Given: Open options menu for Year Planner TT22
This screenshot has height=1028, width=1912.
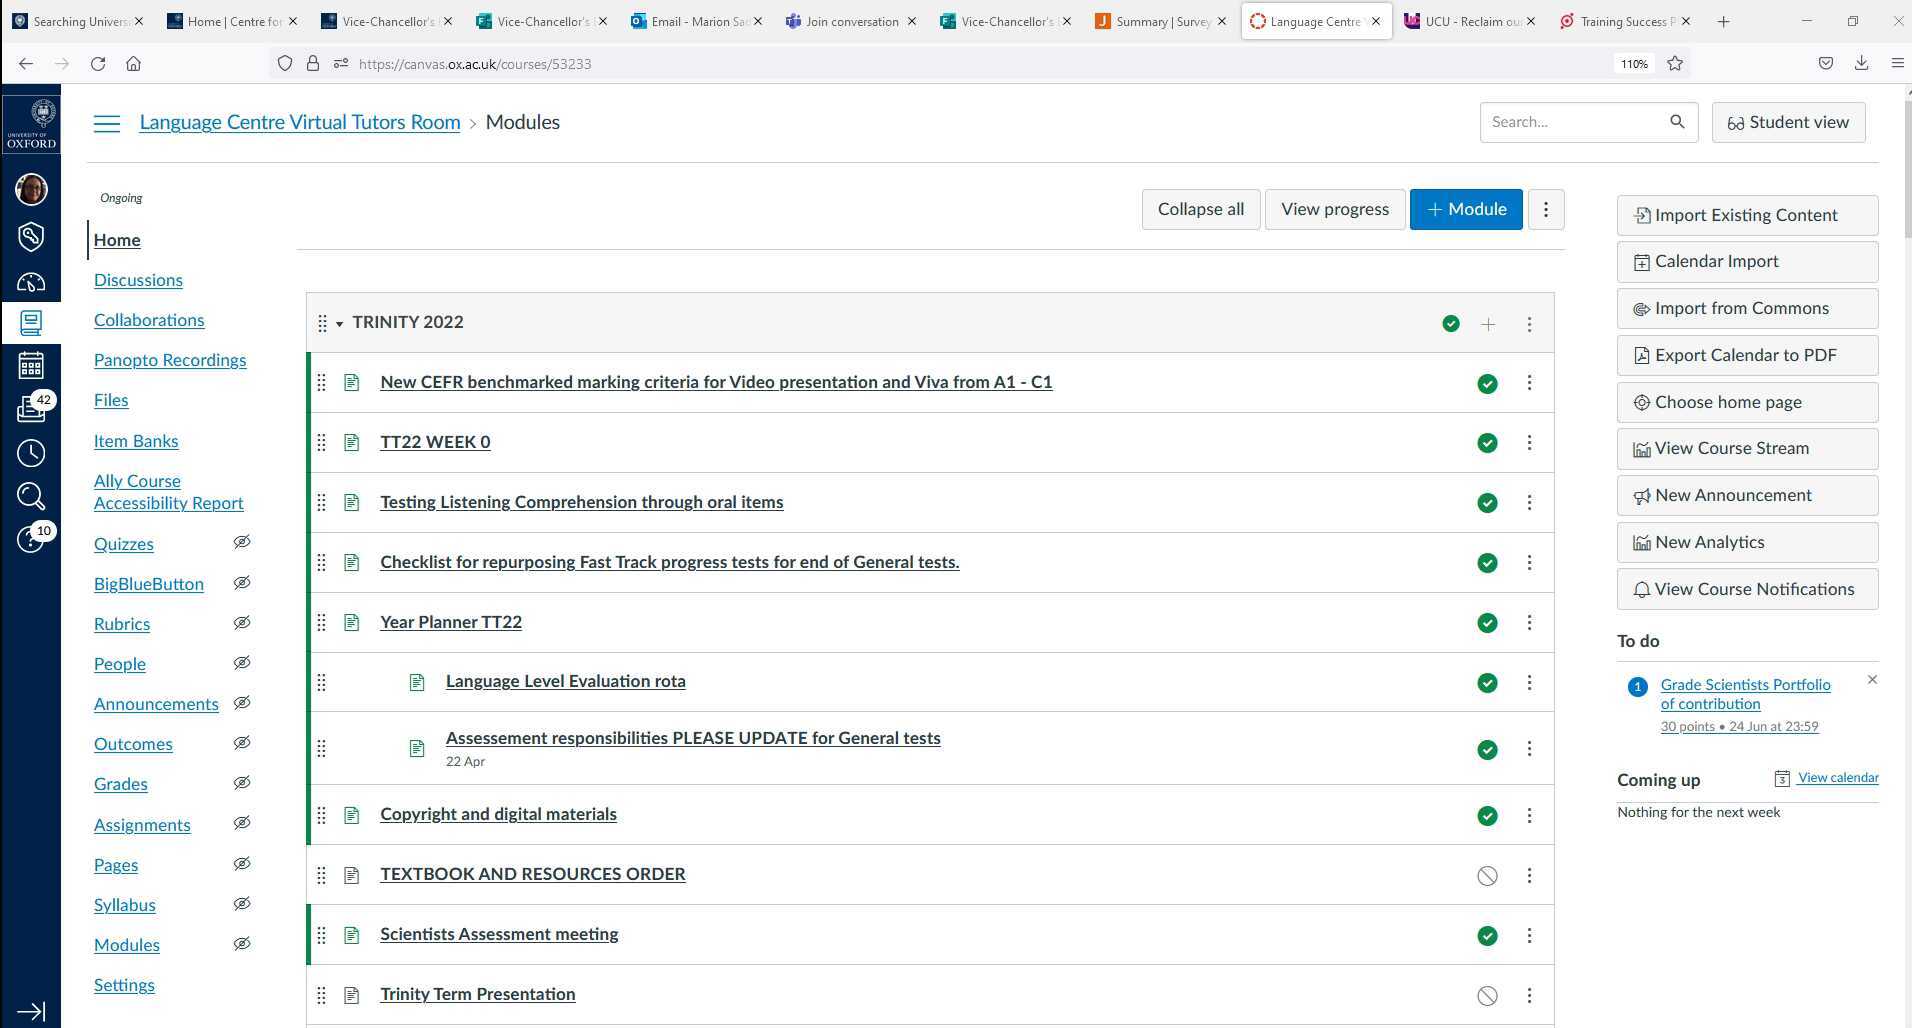Looking at the screenshot, I should coord(1529,623).
